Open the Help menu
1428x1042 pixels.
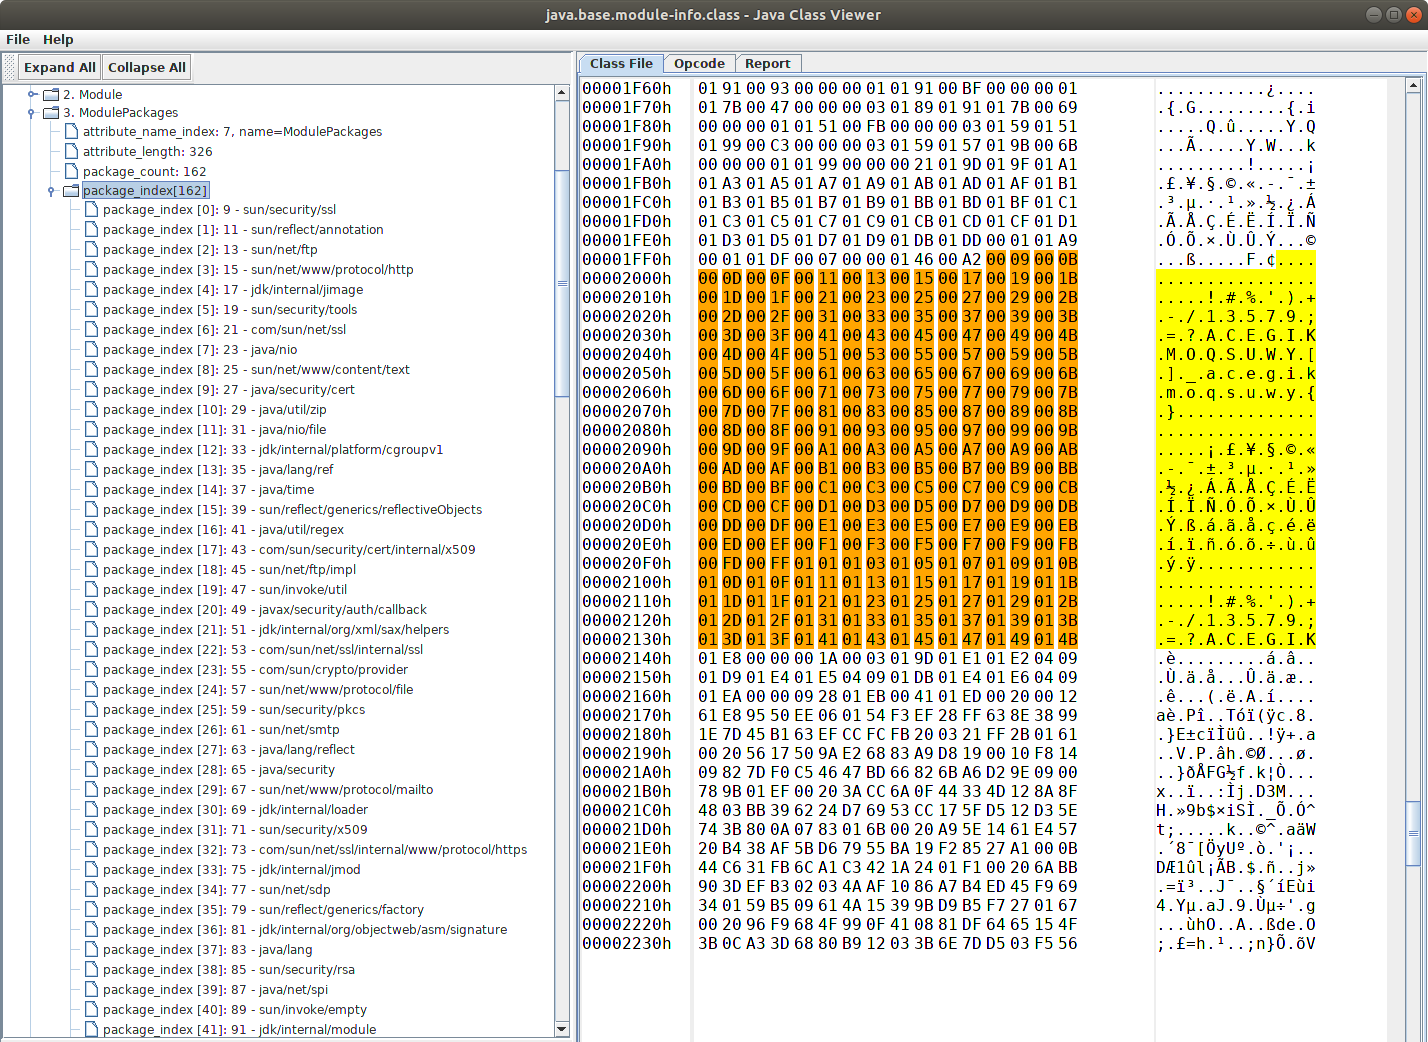point(58,39)
